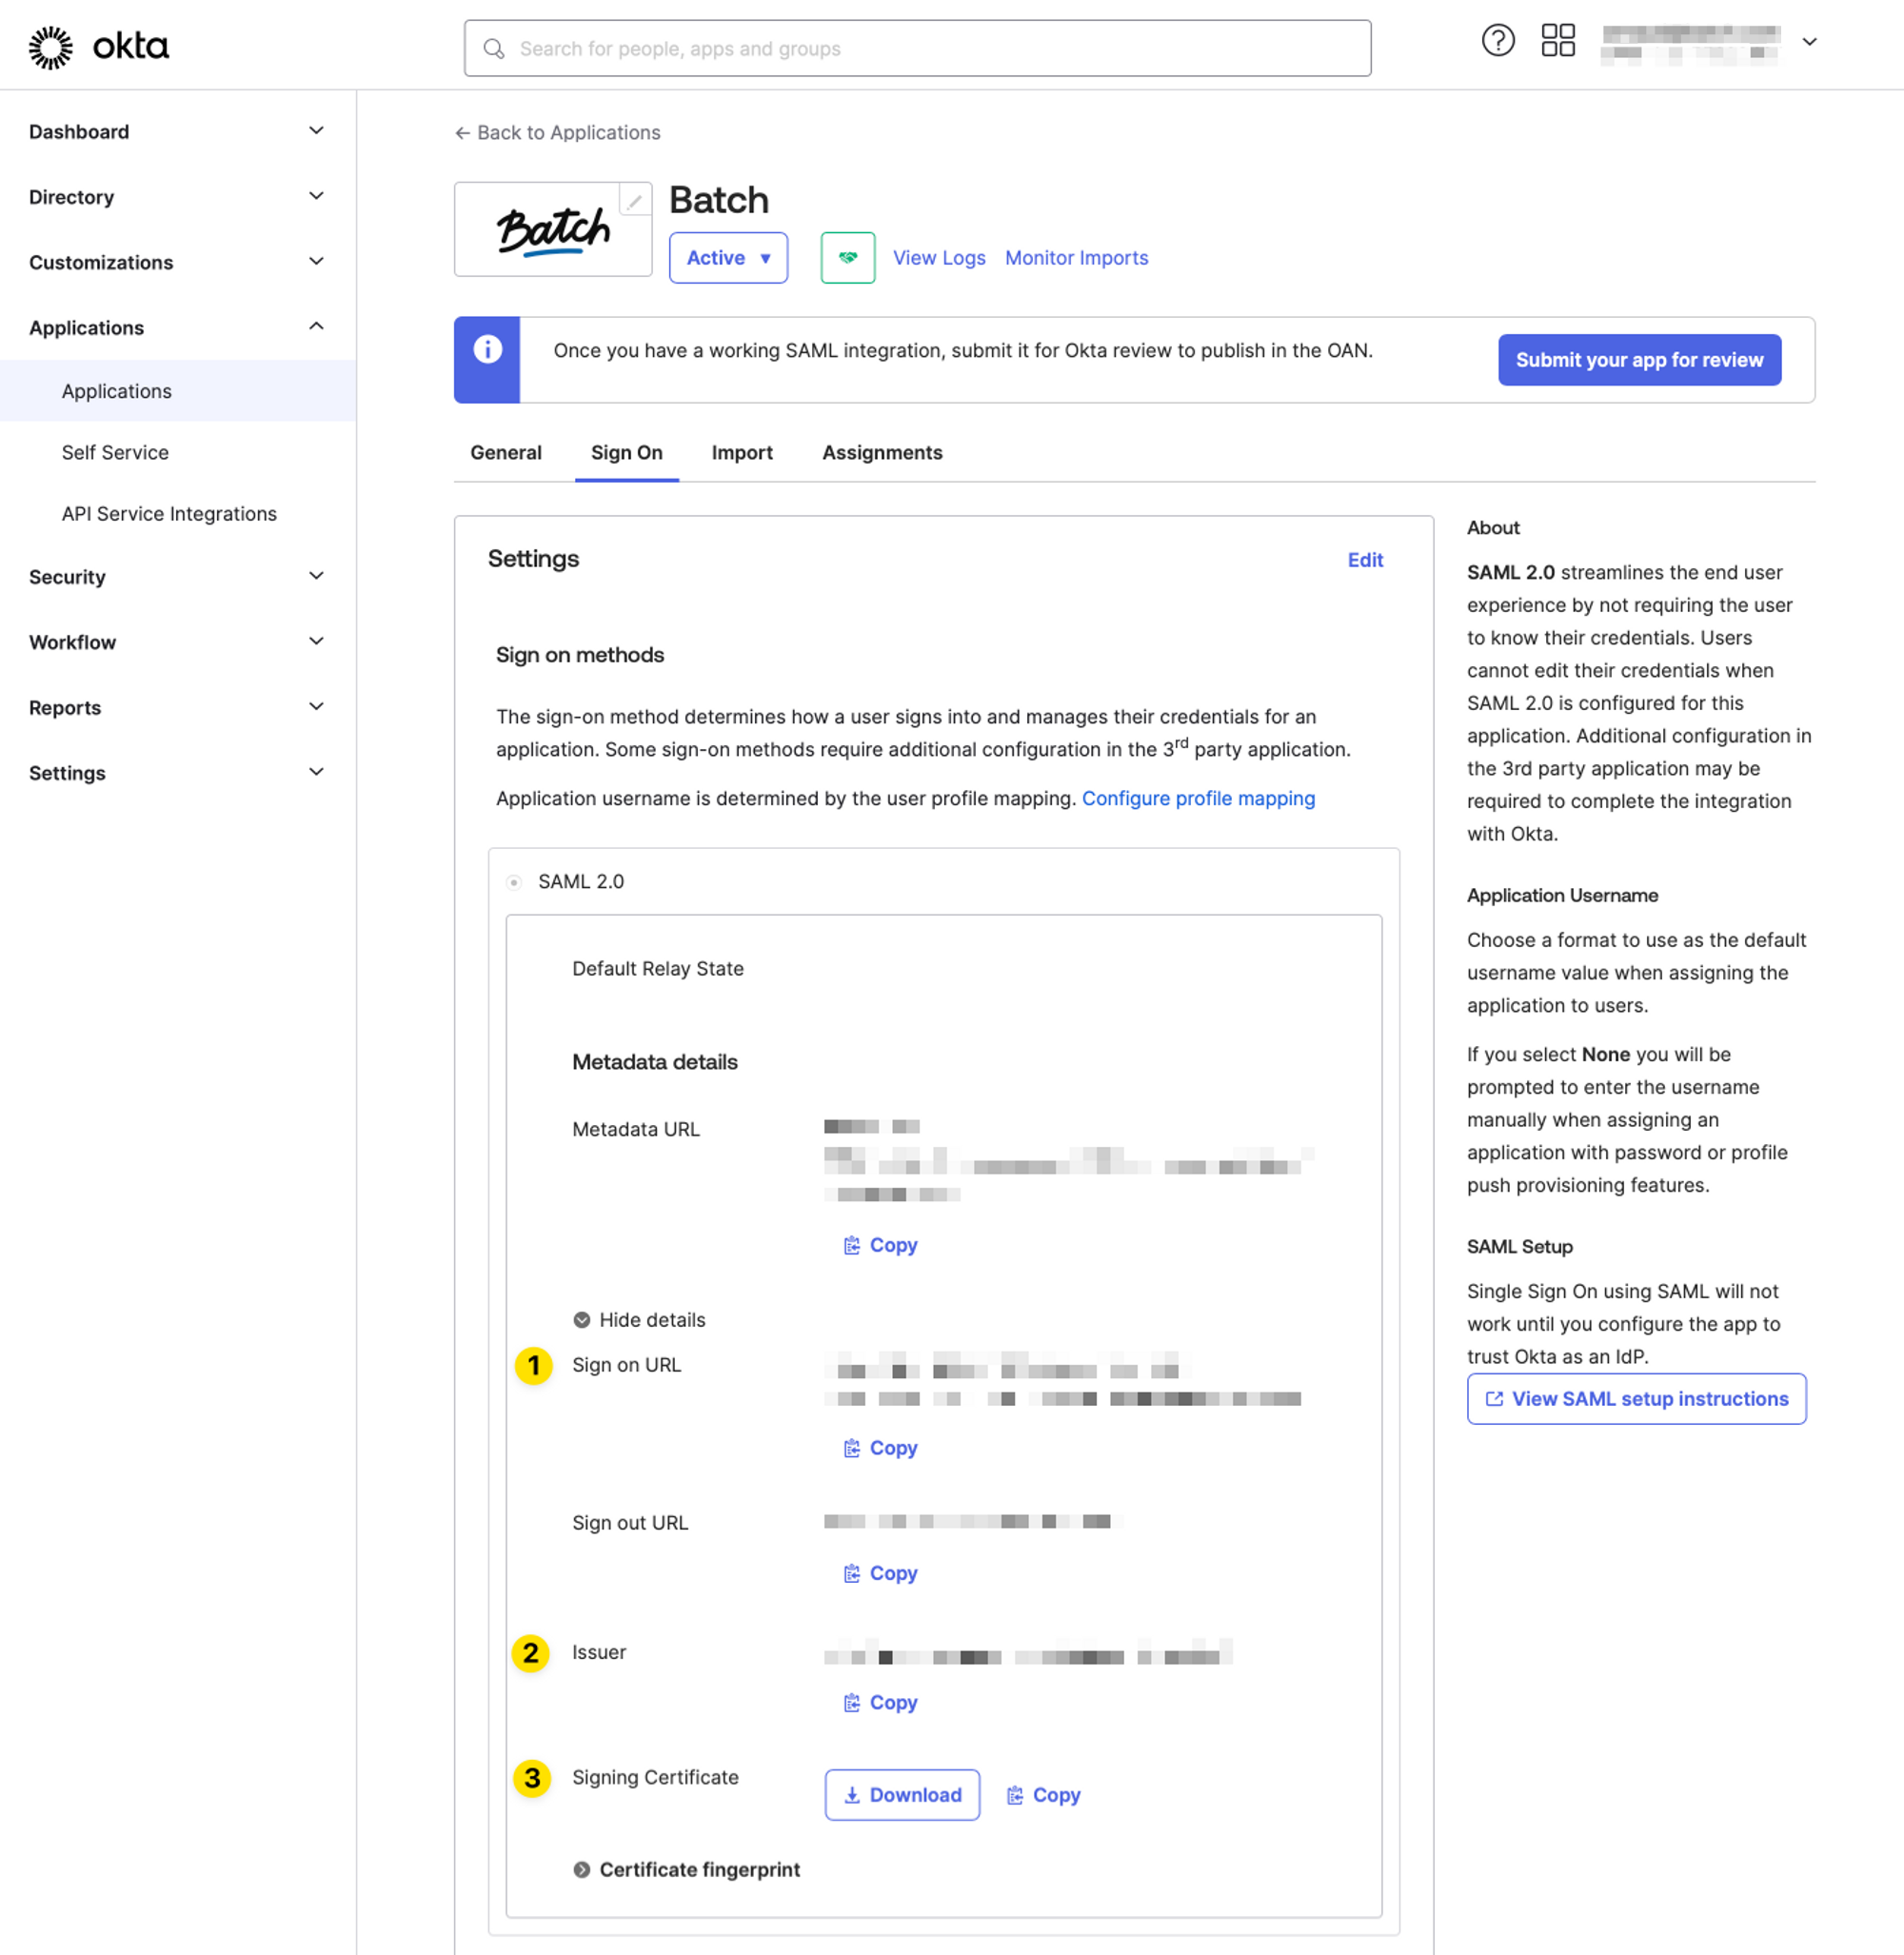This screenshot has height=1955, width=1904.
Task: Expand the Security menu
Action: 178,577
